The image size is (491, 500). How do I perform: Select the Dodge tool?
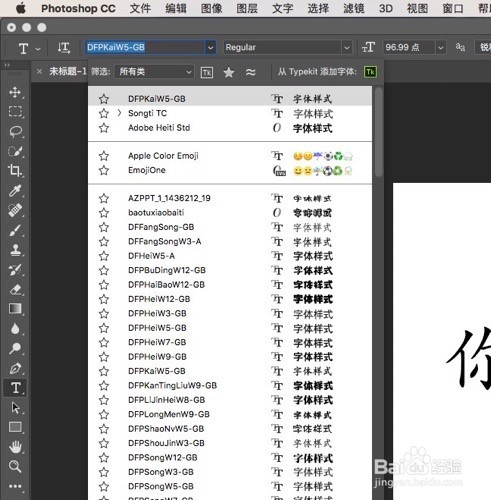pos(15,348)
